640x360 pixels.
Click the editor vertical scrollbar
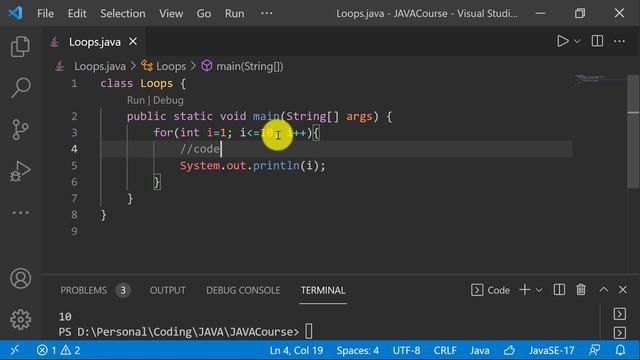[x=633, y=131]
